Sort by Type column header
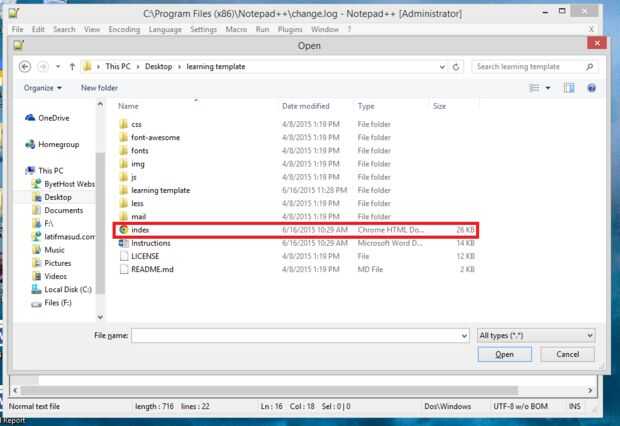This screenshot has width=620, height=426. point(366,106)
